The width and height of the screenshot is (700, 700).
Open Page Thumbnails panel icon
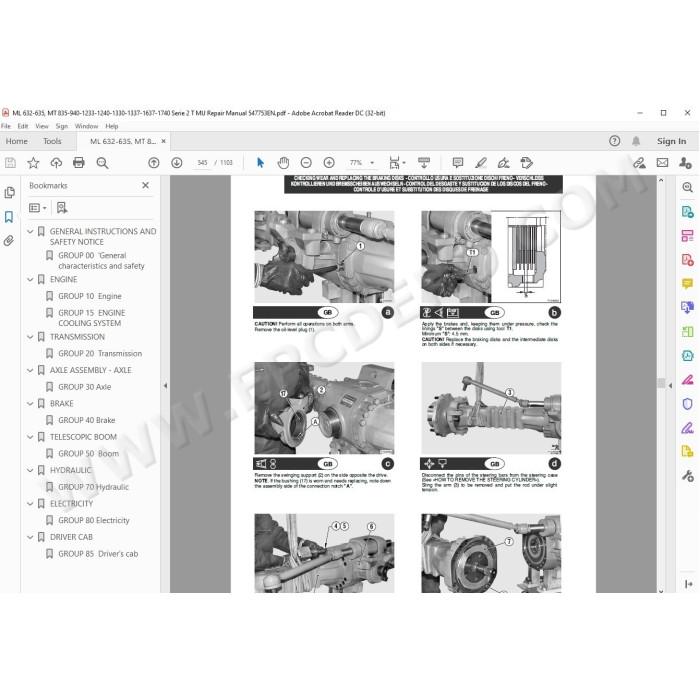[x=9, y=193]
